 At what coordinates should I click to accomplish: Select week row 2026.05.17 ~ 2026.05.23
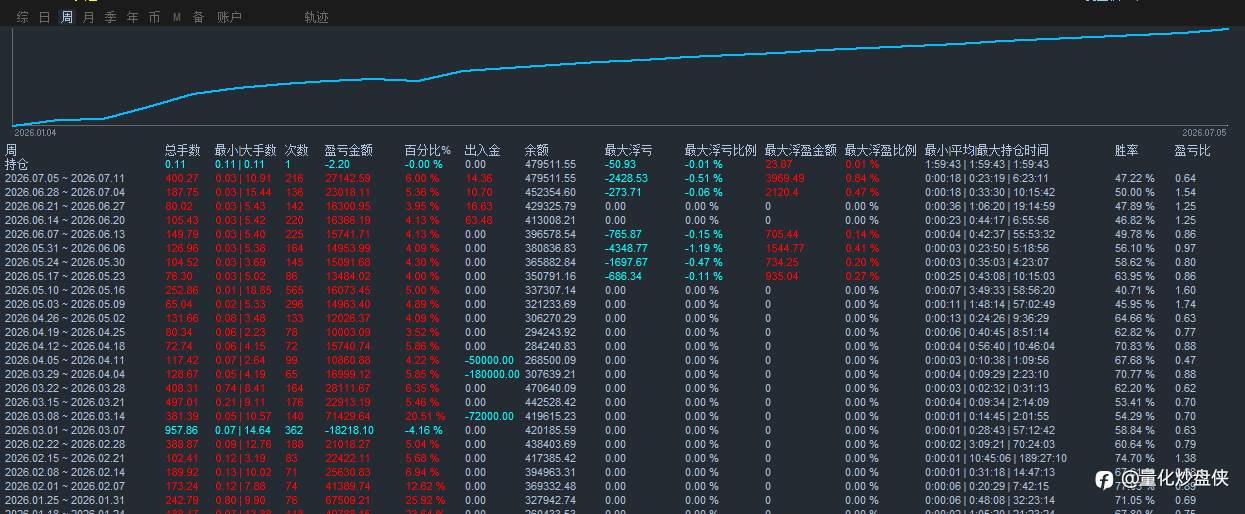(65, 276)
